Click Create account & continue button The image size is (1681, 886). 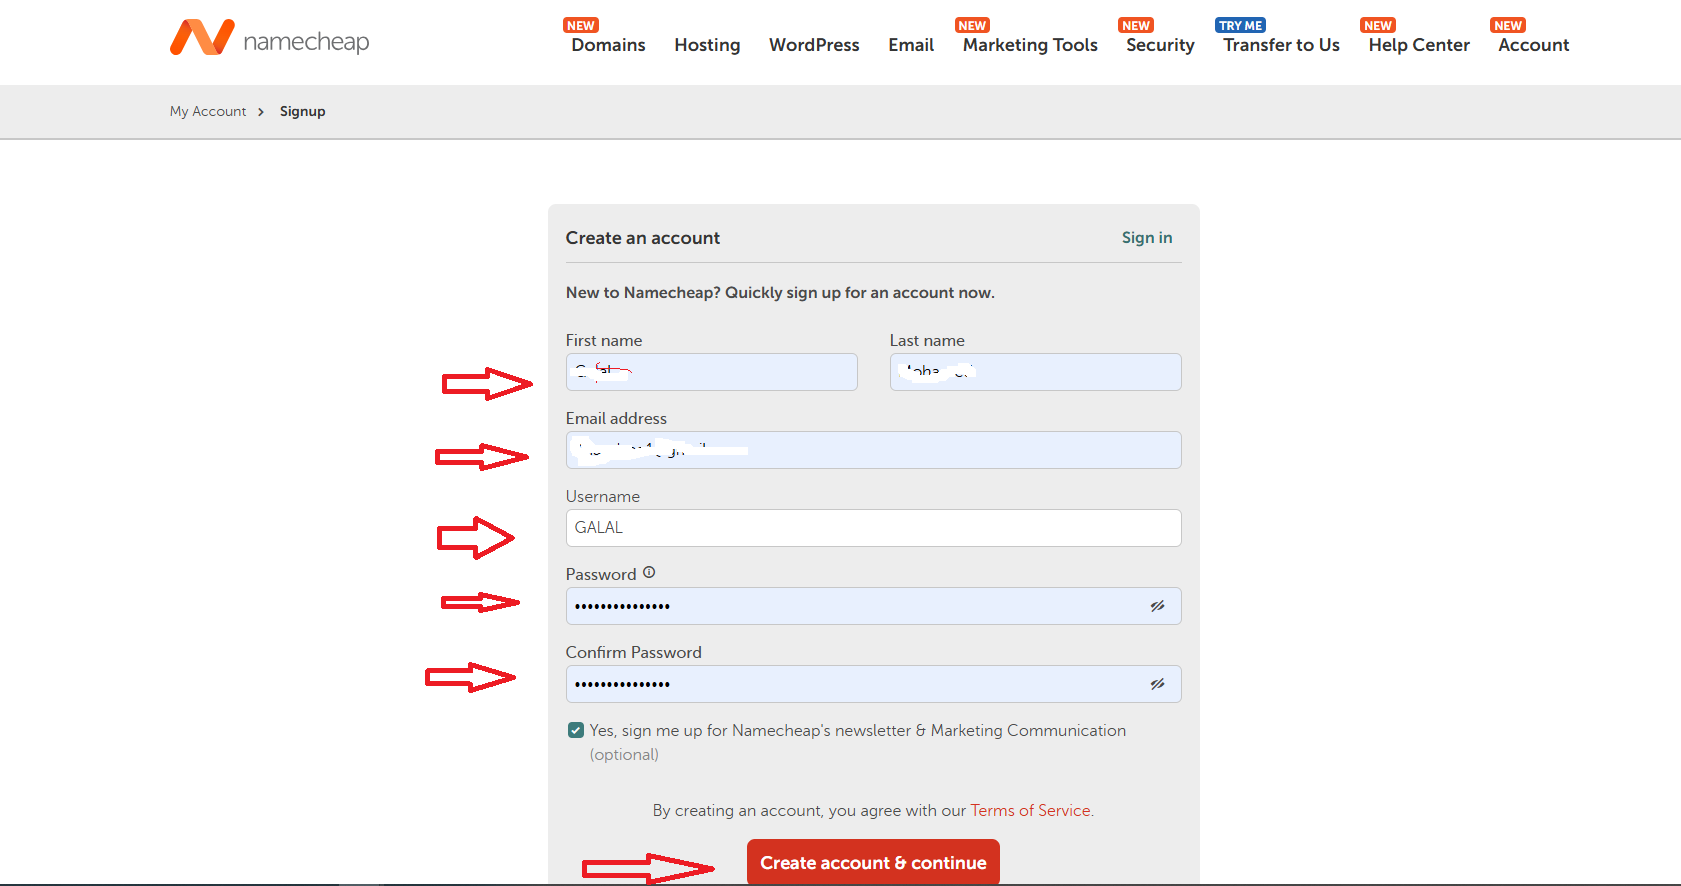(x=873, y=862)
